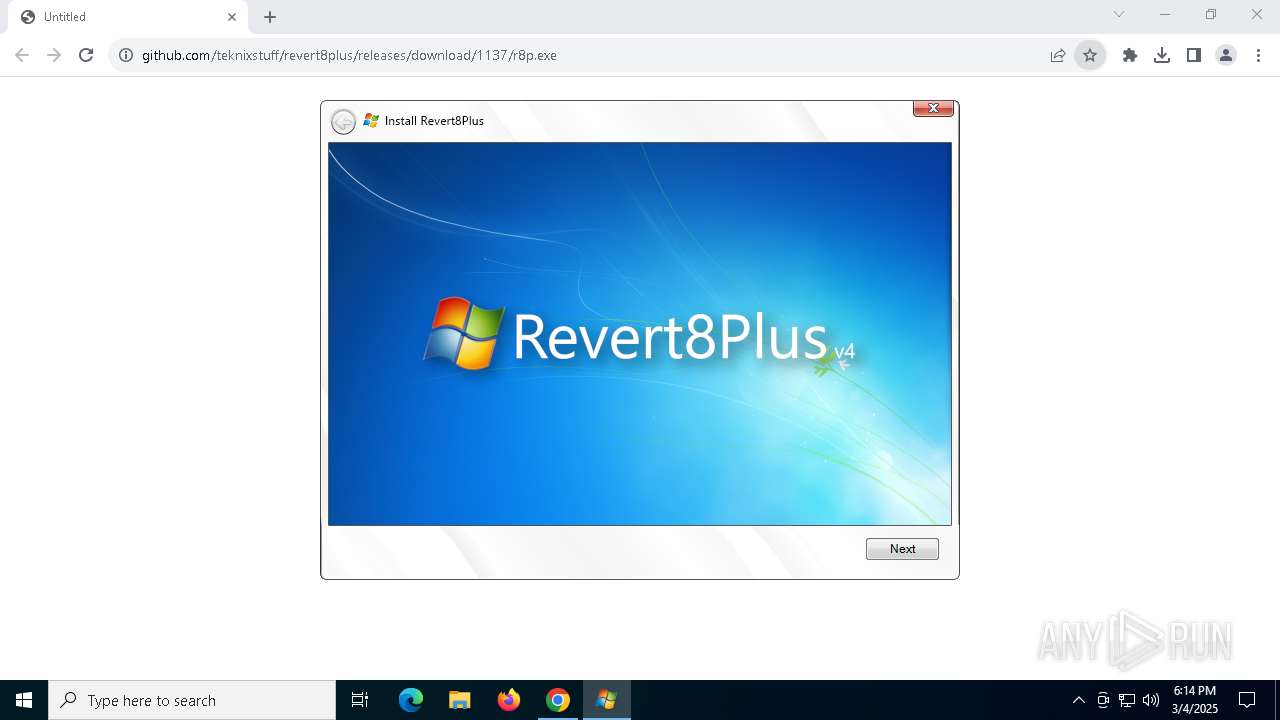Bookmark this tab with the star icon
Screen dimensions: 1280x720
[x=1090, y=55]
